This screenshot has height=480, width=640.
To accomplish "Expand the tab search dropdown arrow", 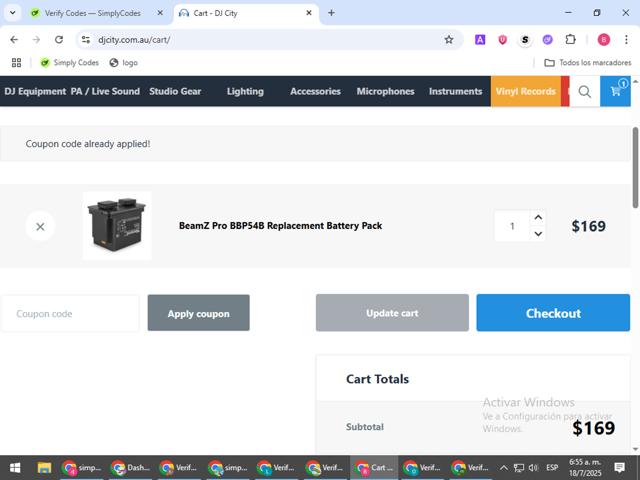I will click(x=13, y=13).
